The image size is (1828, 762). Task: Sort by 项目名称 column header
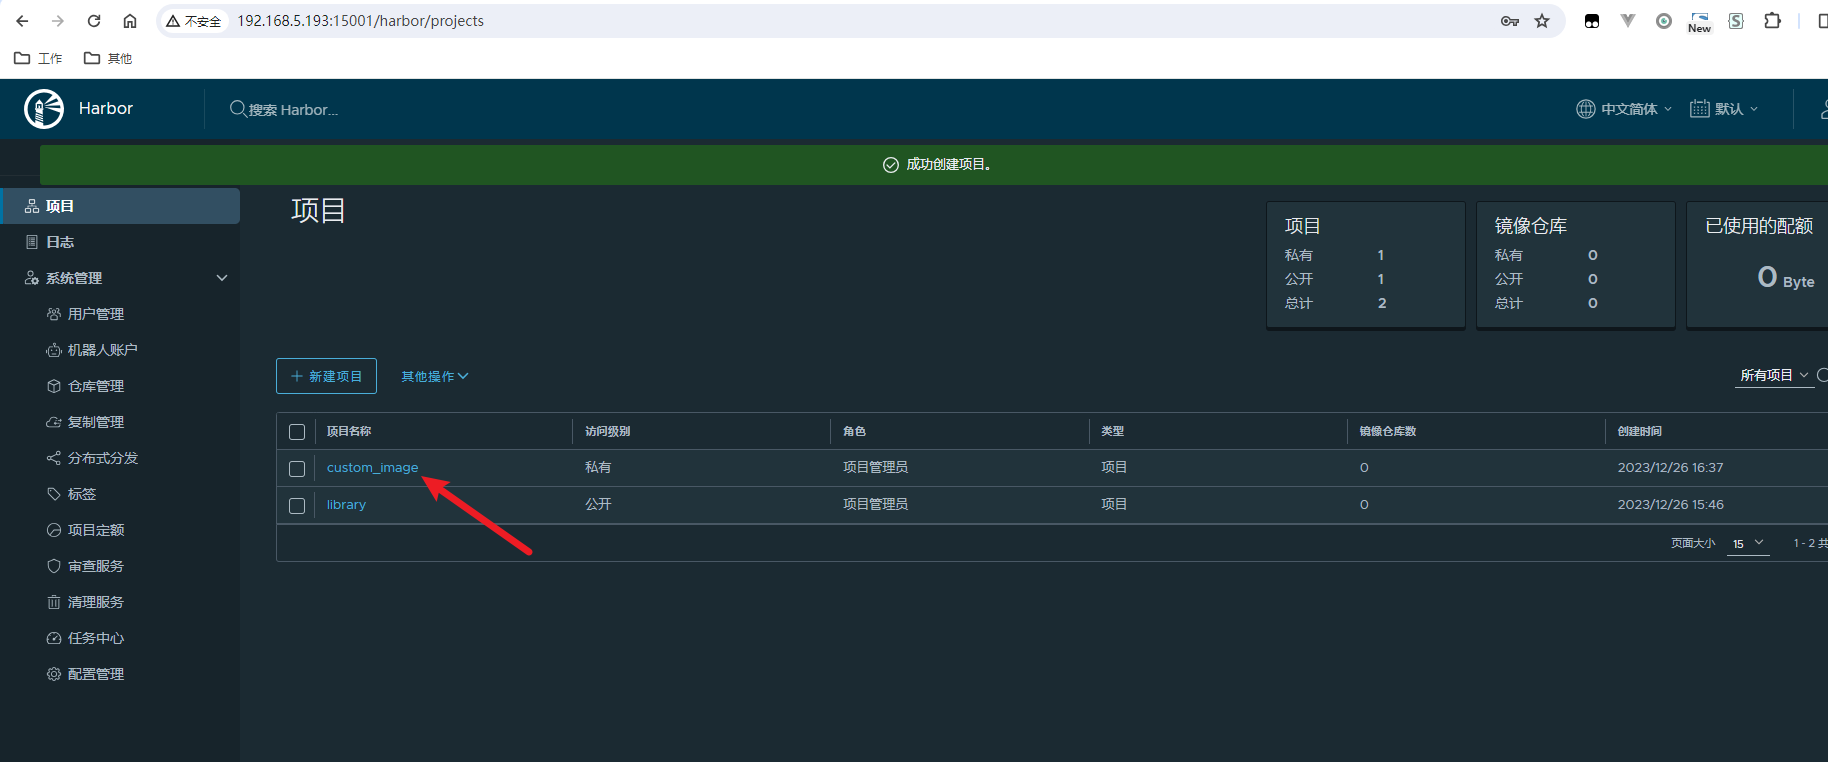click(x=349, y=431)
